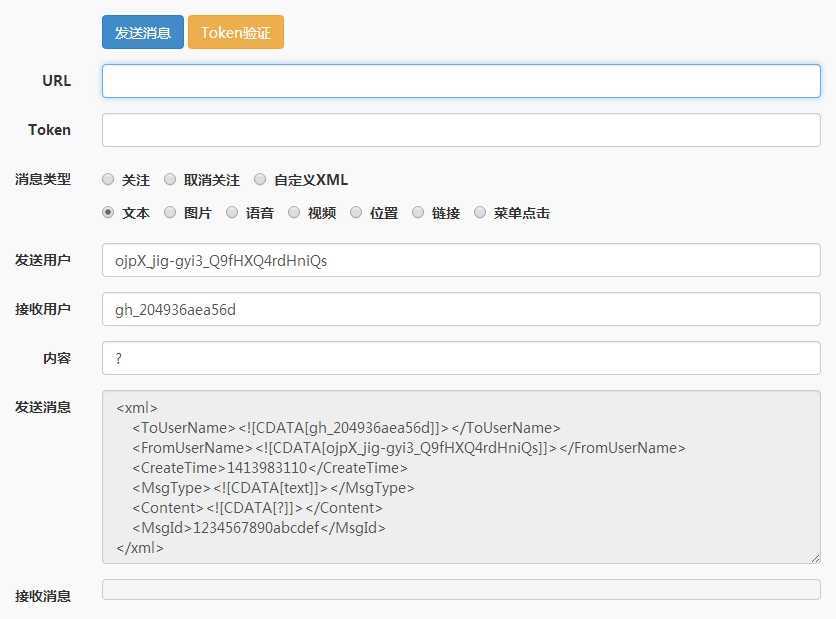836x619 pixels.
Task: Choose 自定义XML message type
Action: [x=260, y=180]
